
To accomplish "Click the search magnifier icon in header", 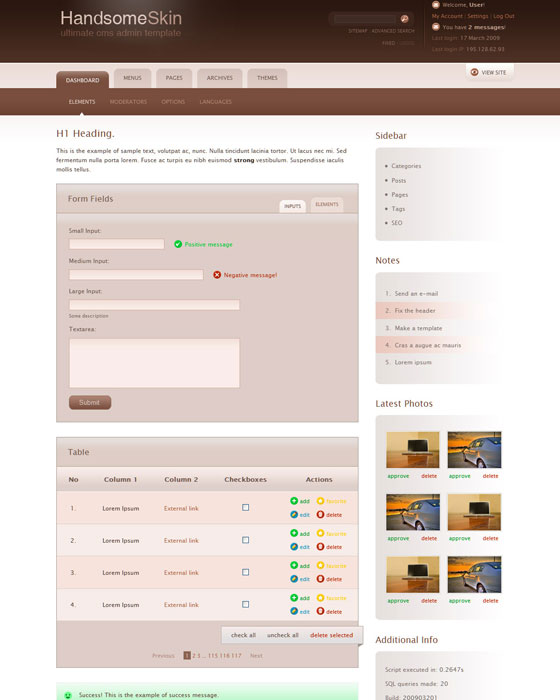I will [405, 19].
